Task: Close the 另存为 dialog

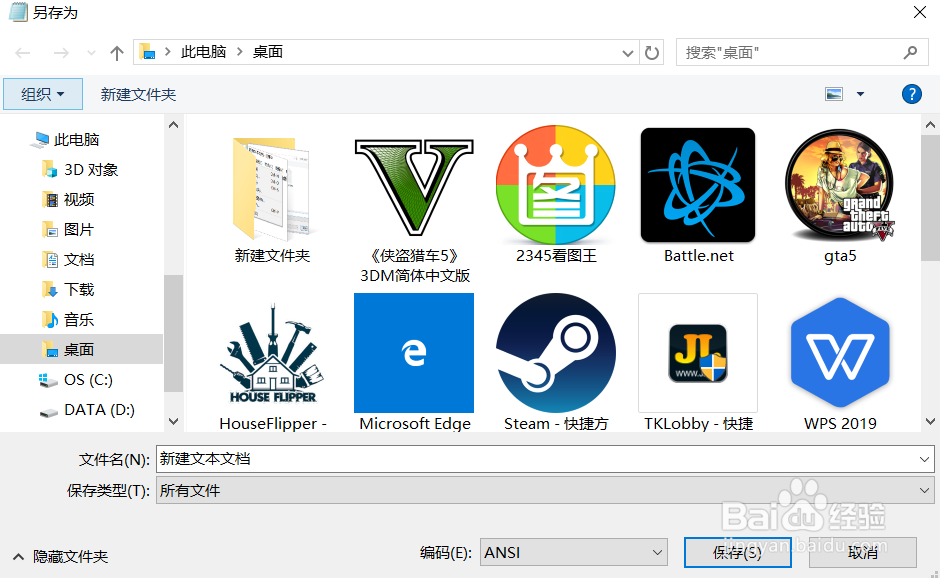Action: pyautogui.click(x=920, y=13)
